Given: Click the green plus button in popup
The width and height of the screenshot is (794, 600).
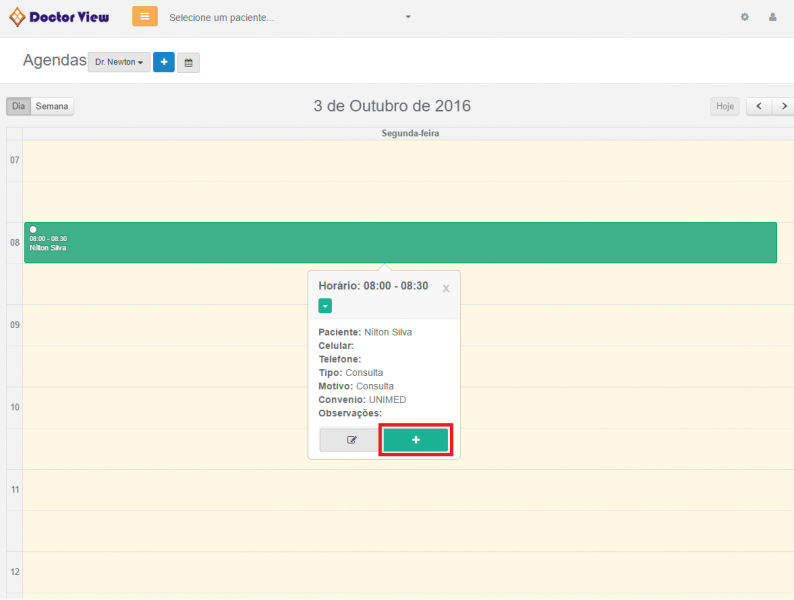Looking at the screenshot, I should click(416, 440).
